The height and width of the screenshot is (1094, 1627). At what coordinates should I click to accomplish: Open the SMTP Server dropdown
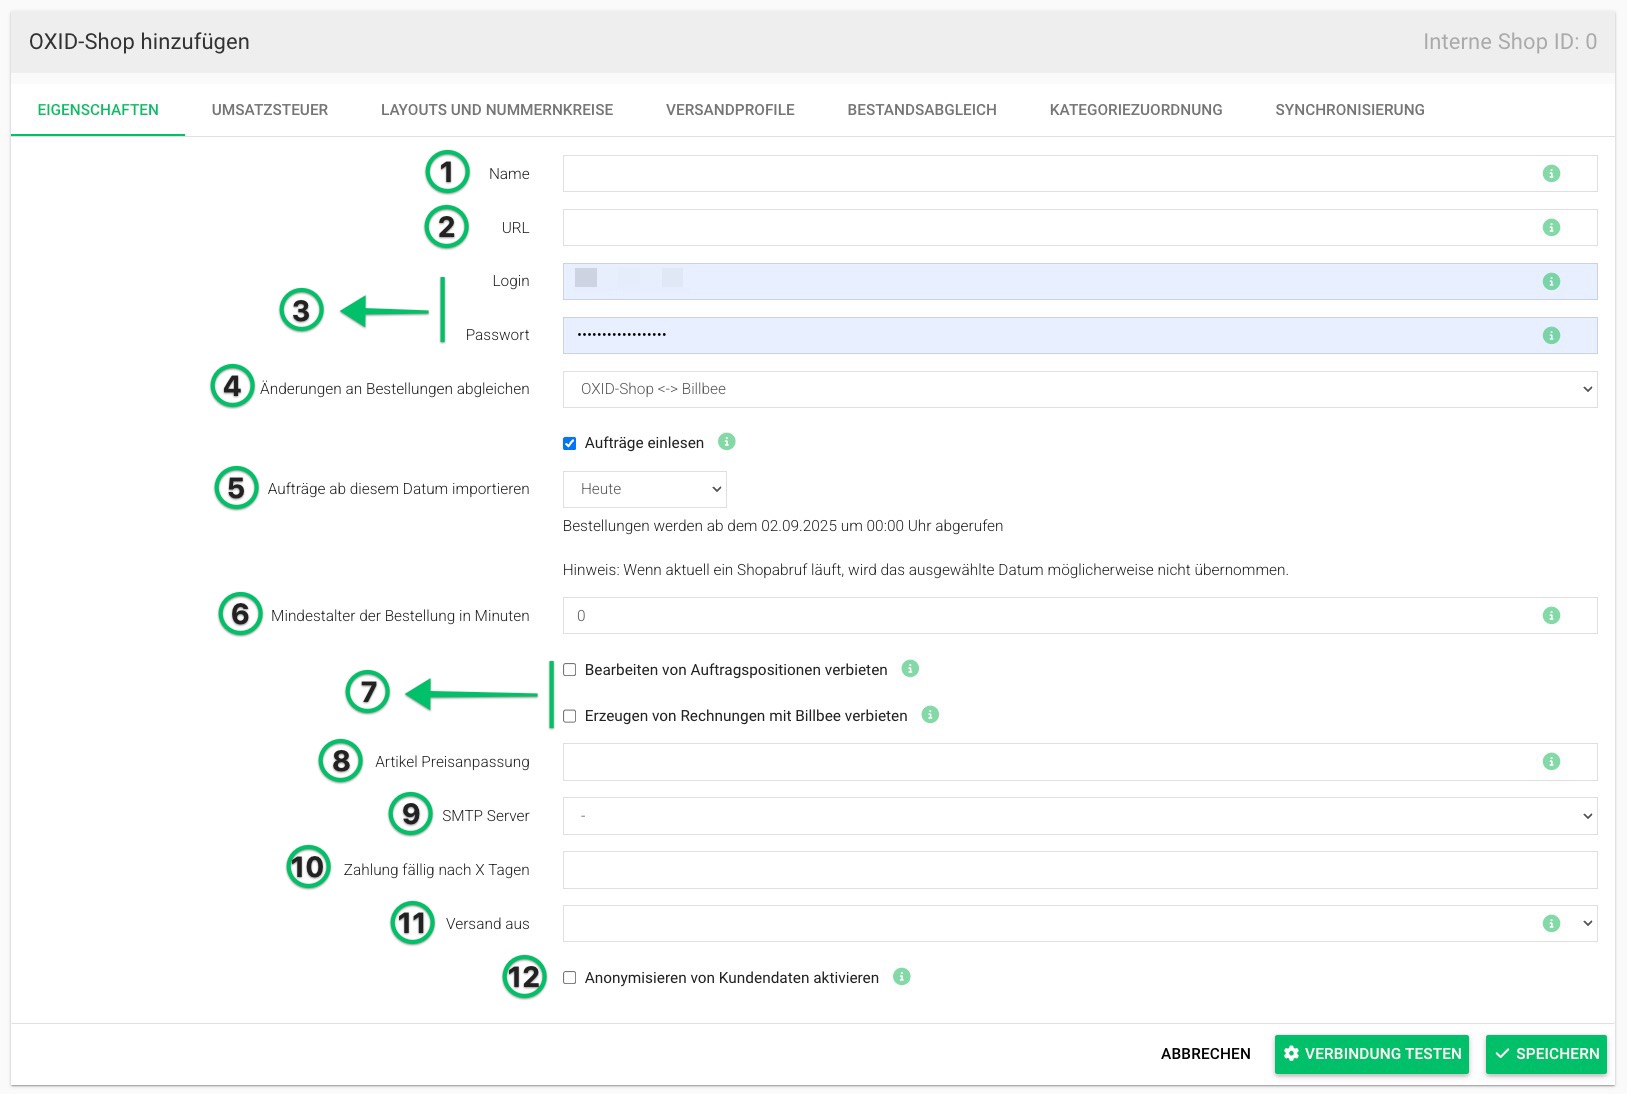[1080, 816]
